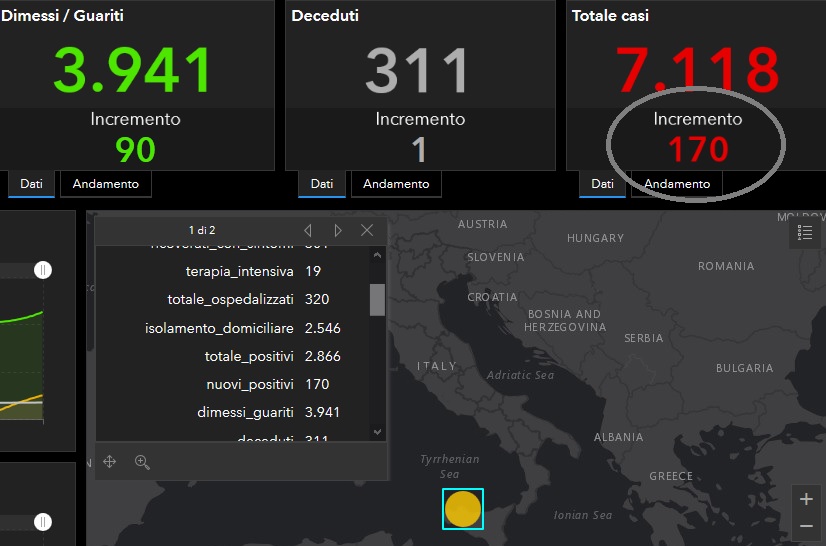Click the zoom-to-feature magnifier icon

142,461
